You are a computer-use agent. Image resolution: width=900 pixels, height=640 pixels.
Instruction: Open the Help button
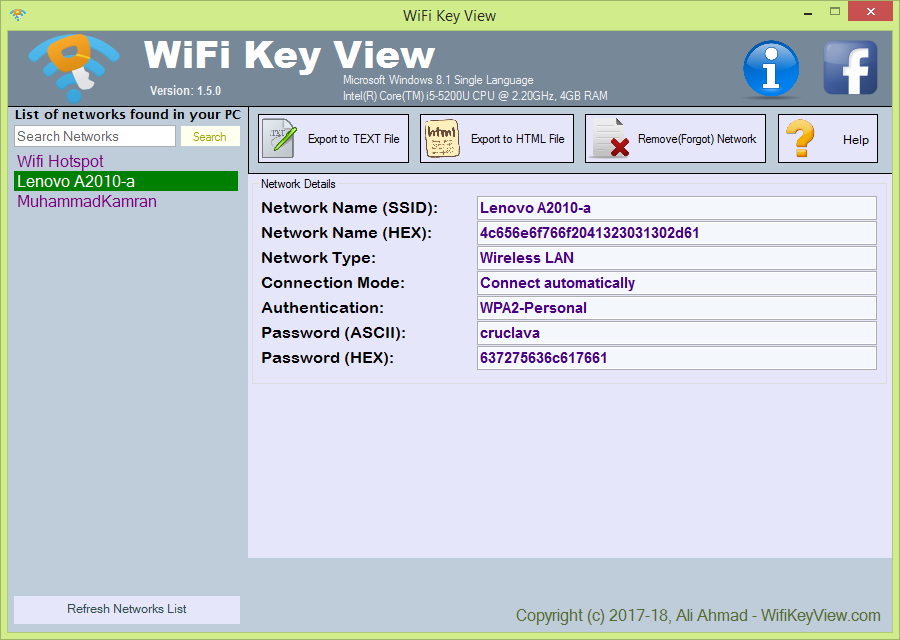point(828,138)
